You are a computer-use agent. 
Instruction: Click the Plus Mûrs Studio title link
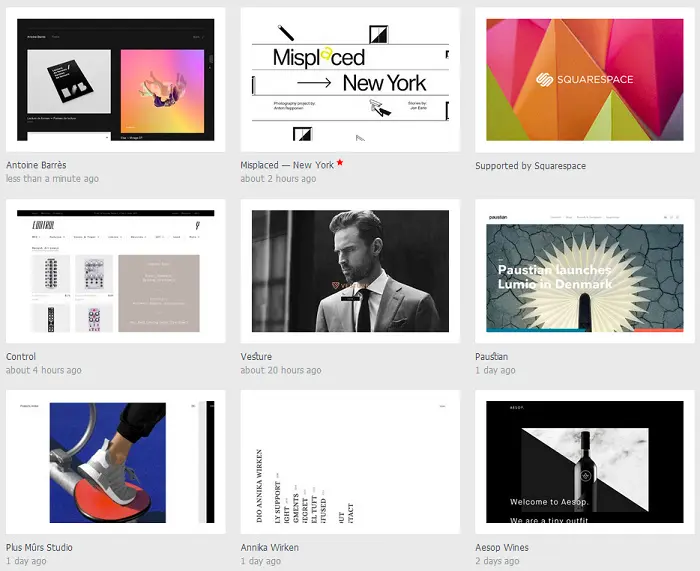click(39, 547)
